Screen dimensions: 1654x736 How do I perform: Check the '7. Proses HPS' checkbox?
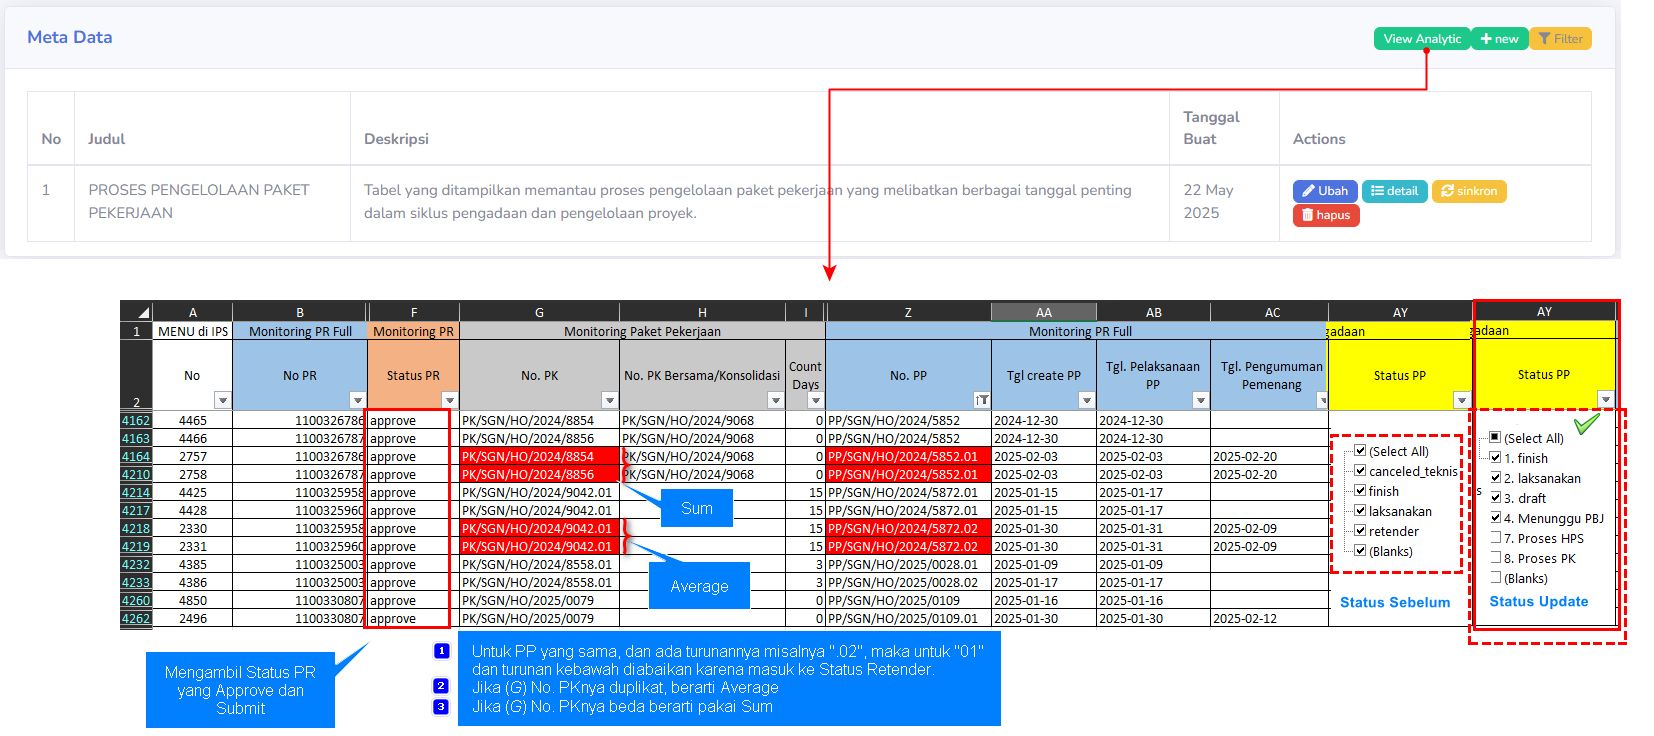click(x=1496, y=538)
